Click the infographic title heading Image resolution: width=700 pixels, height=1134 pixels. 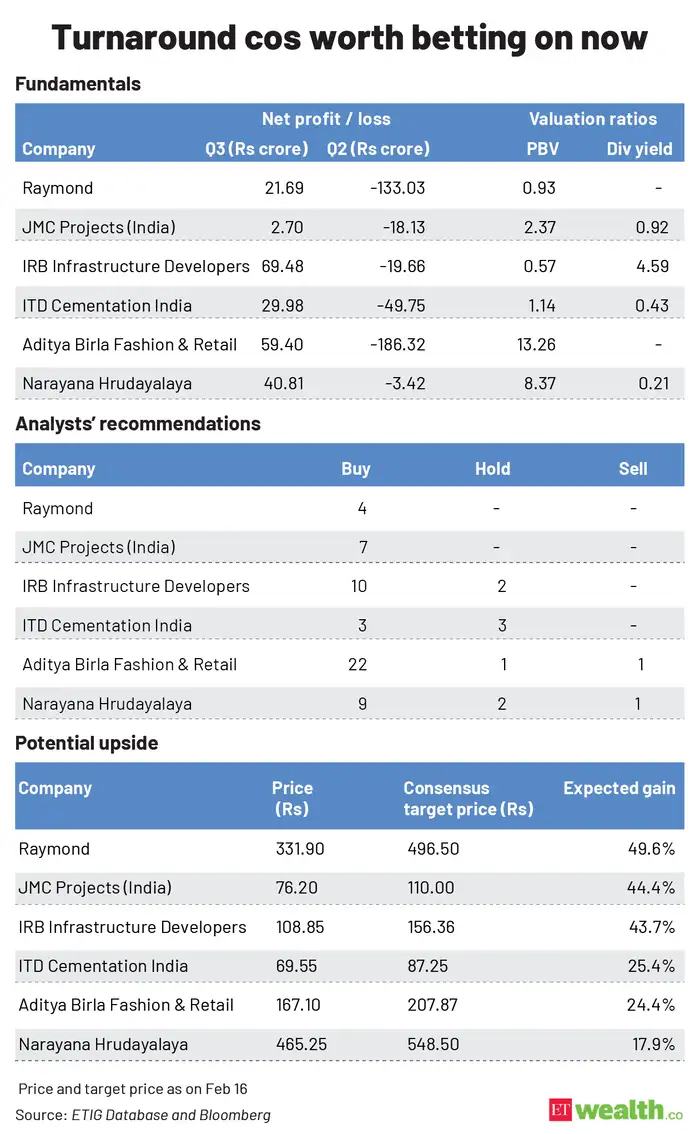point(350,37)
